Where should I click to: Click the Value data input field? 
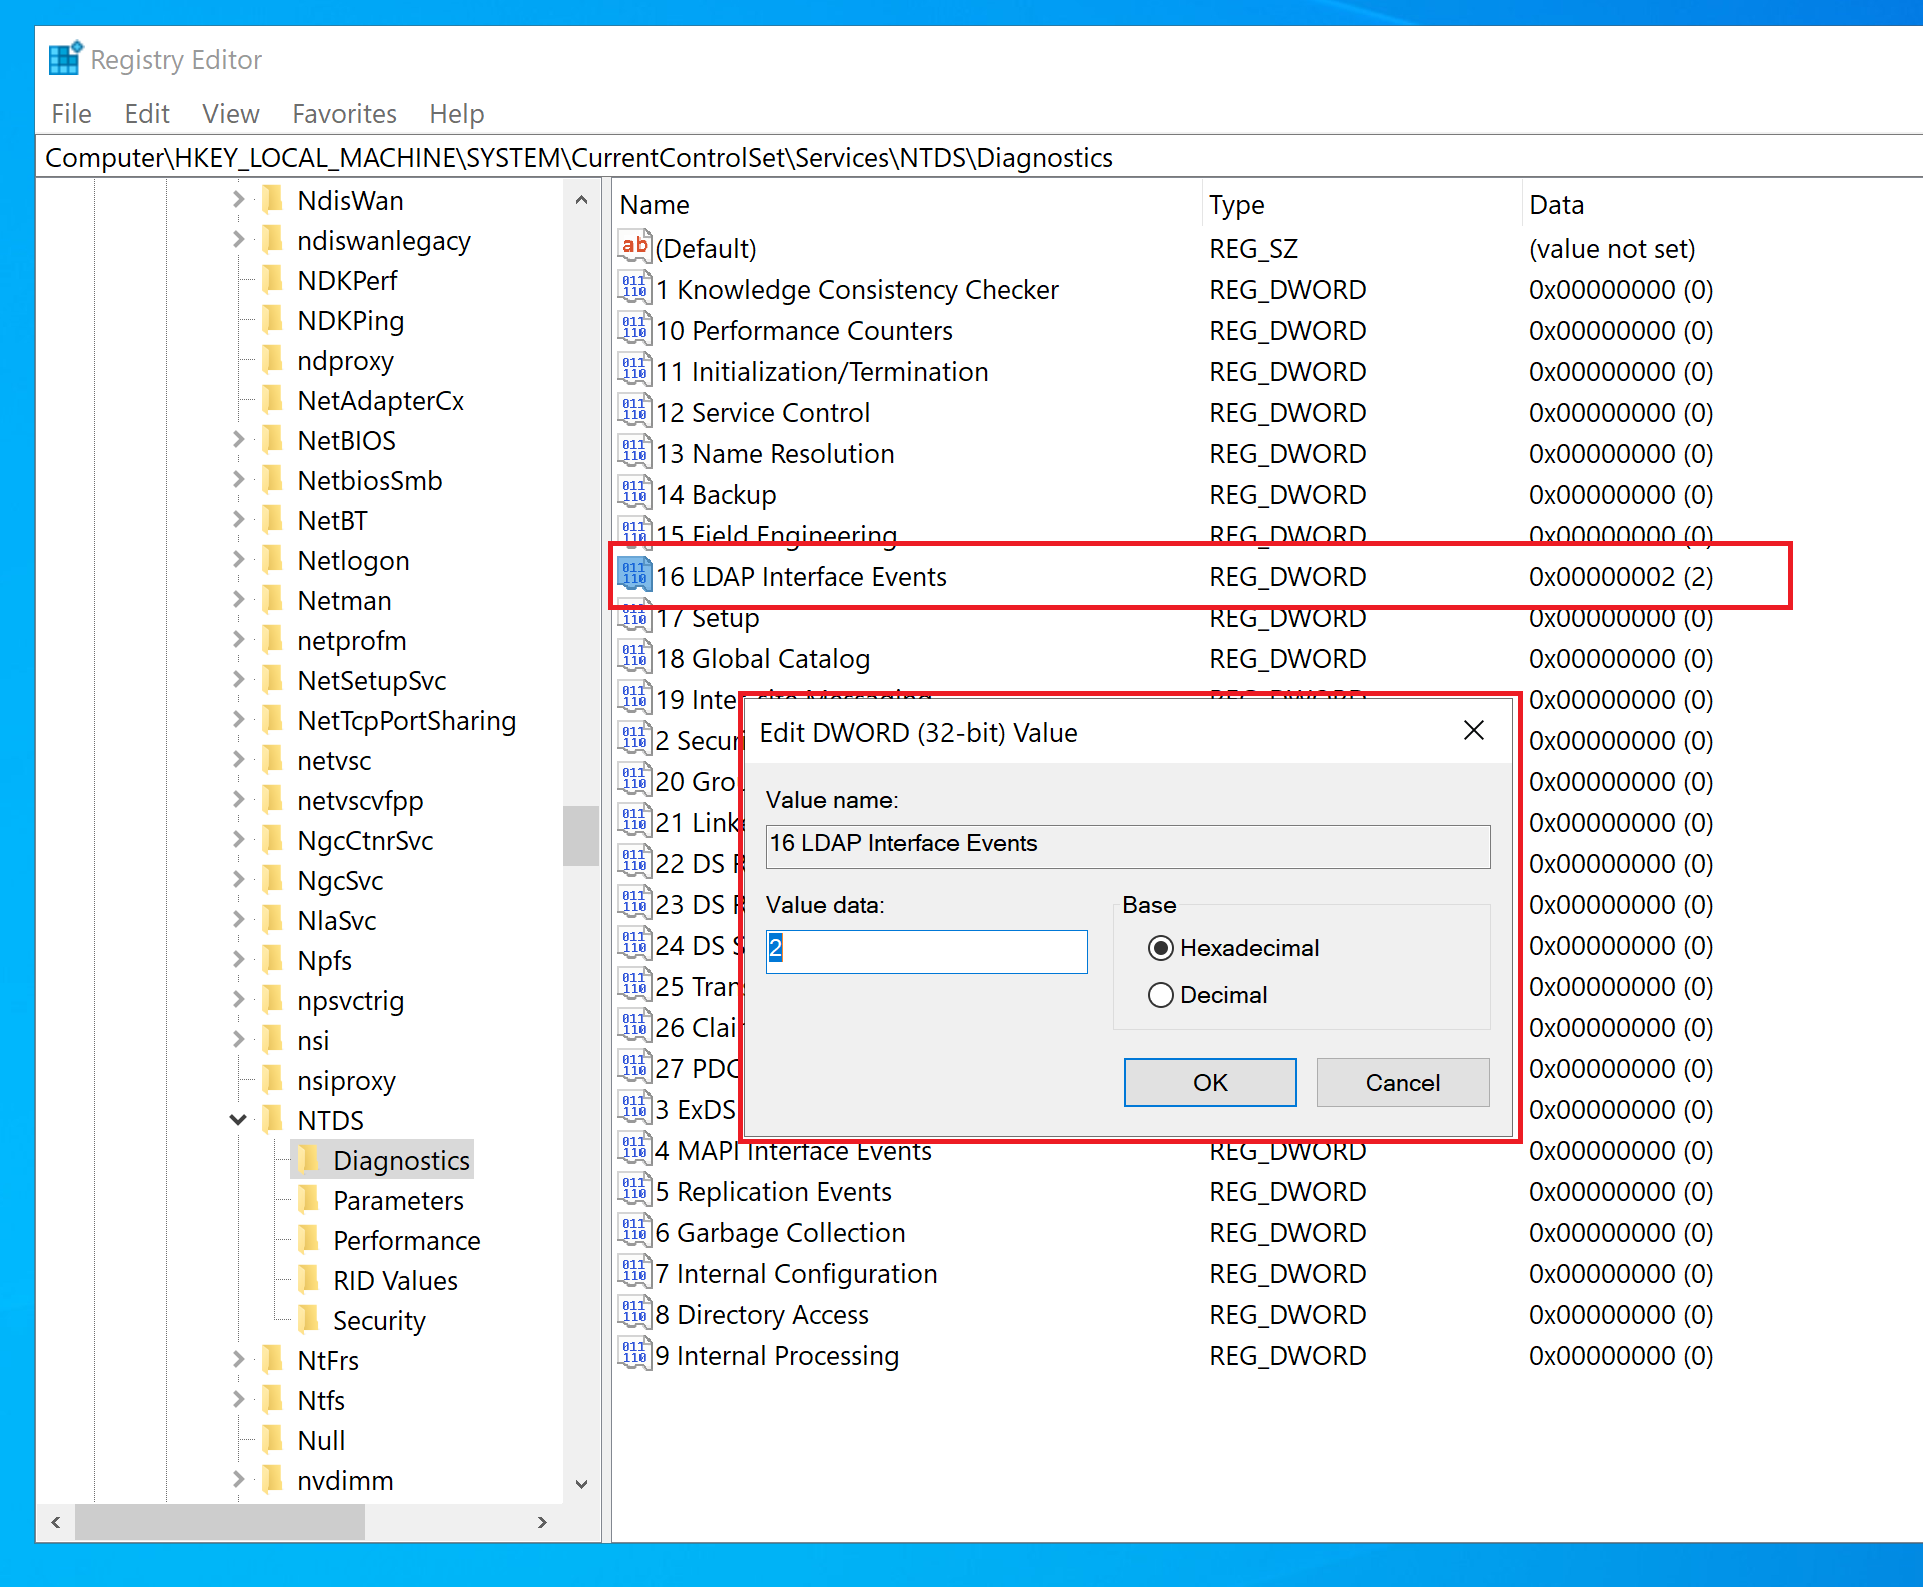tap(927, 951)
